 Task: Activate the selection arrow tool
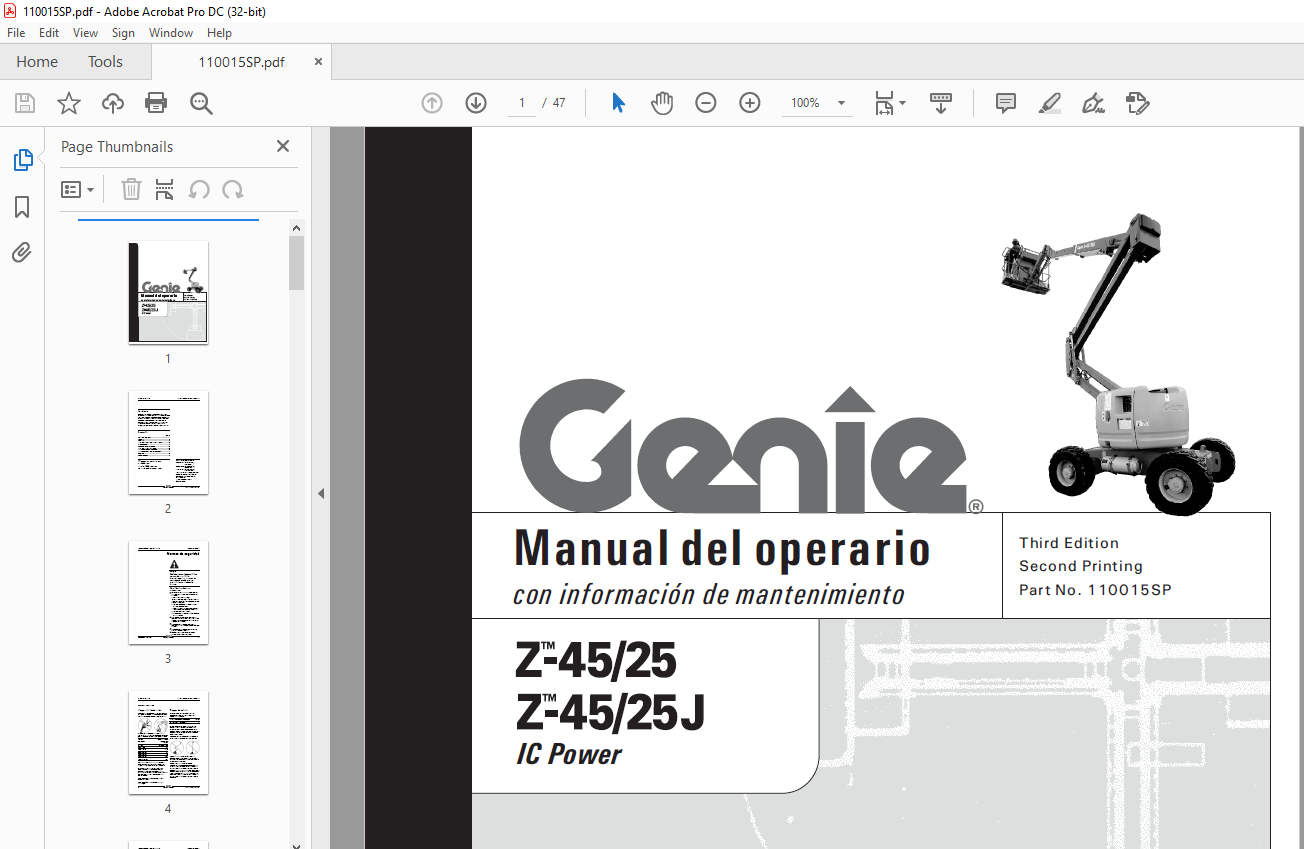tap(618, 103)
